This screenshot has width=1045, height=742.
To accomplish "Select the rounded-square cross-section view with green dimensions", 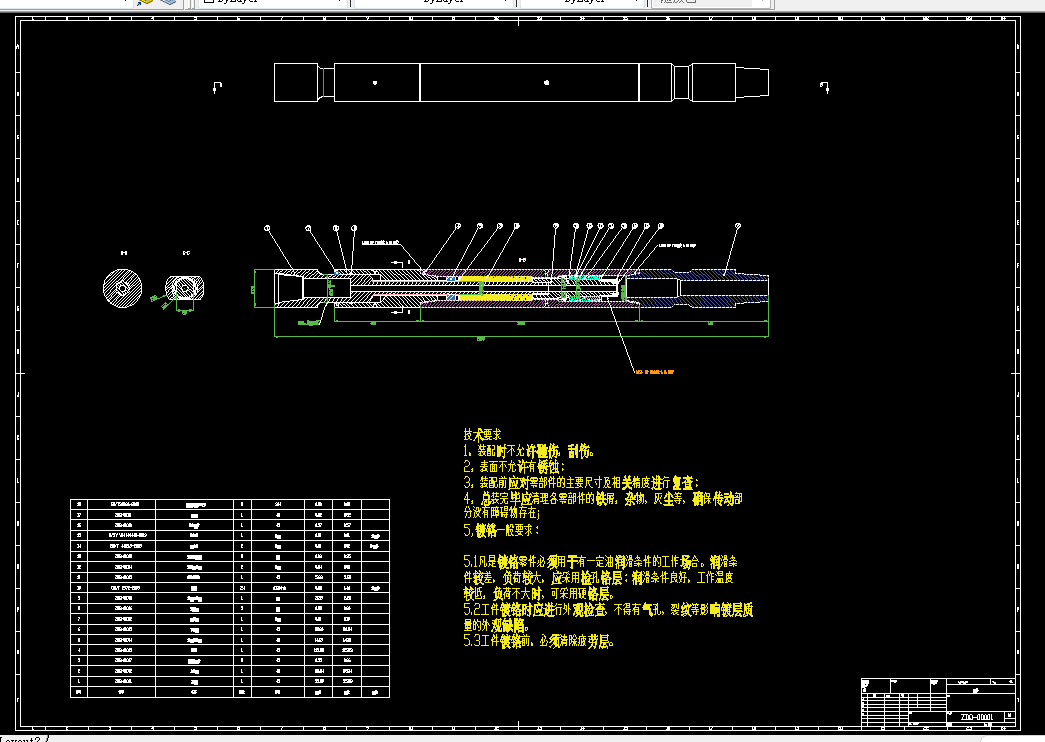I will click(x=184, y=288).
